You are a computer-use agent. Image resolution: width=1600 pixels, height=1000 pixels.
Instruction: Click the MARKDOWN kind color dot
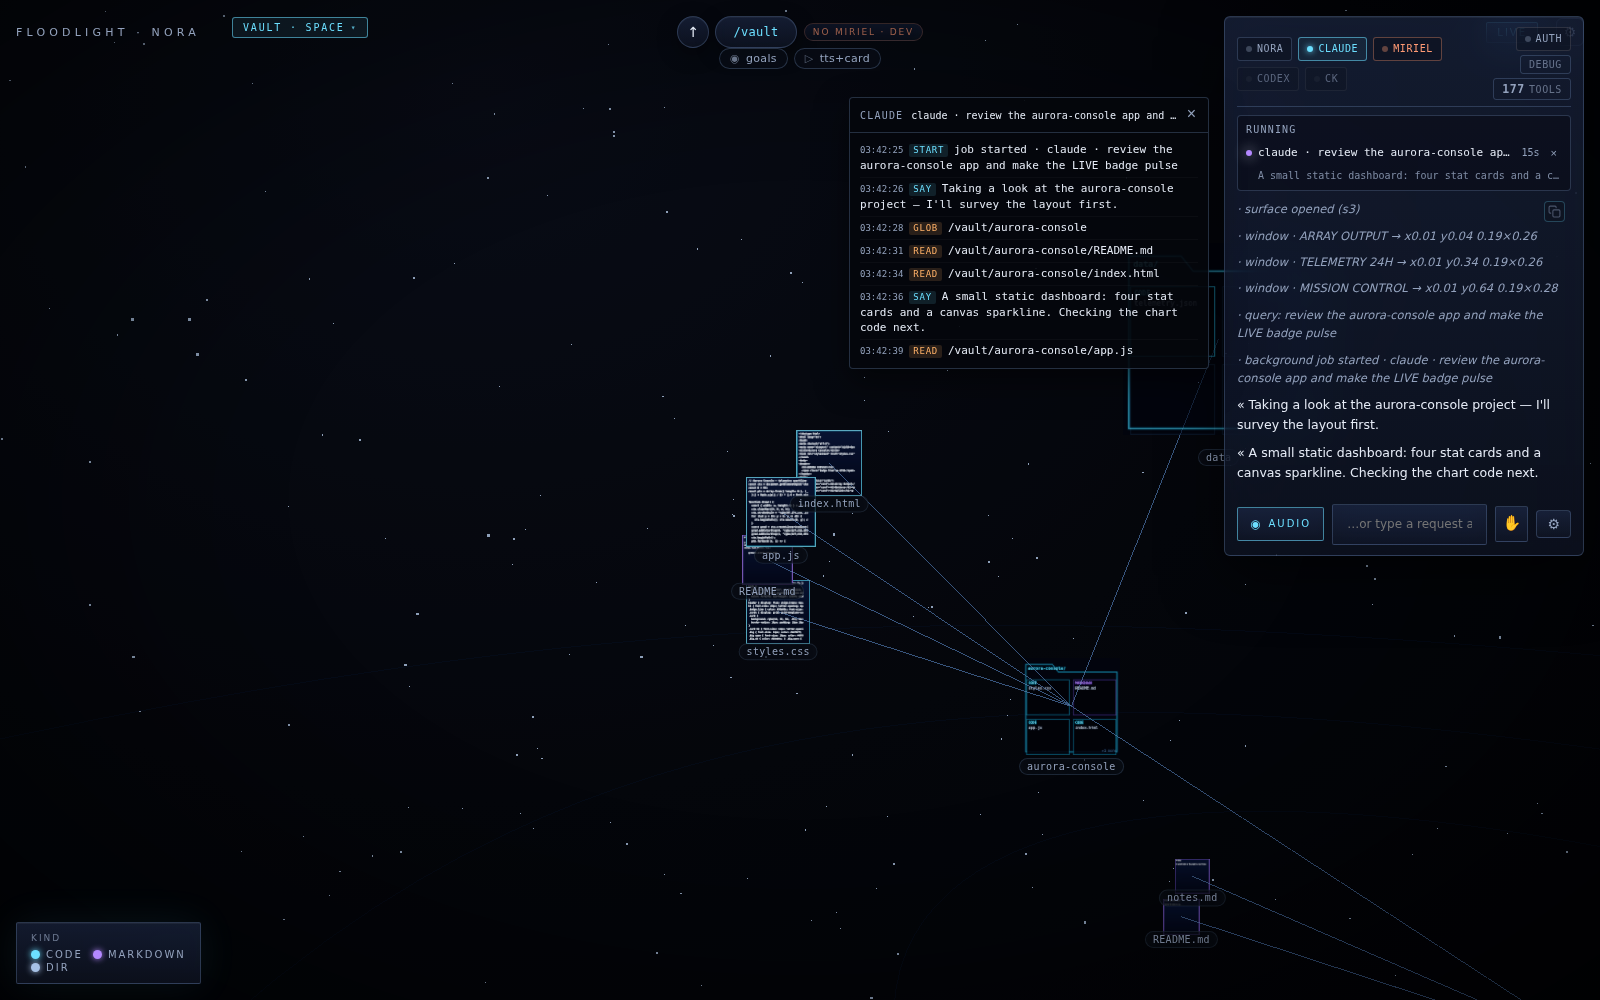click(97, 955)
